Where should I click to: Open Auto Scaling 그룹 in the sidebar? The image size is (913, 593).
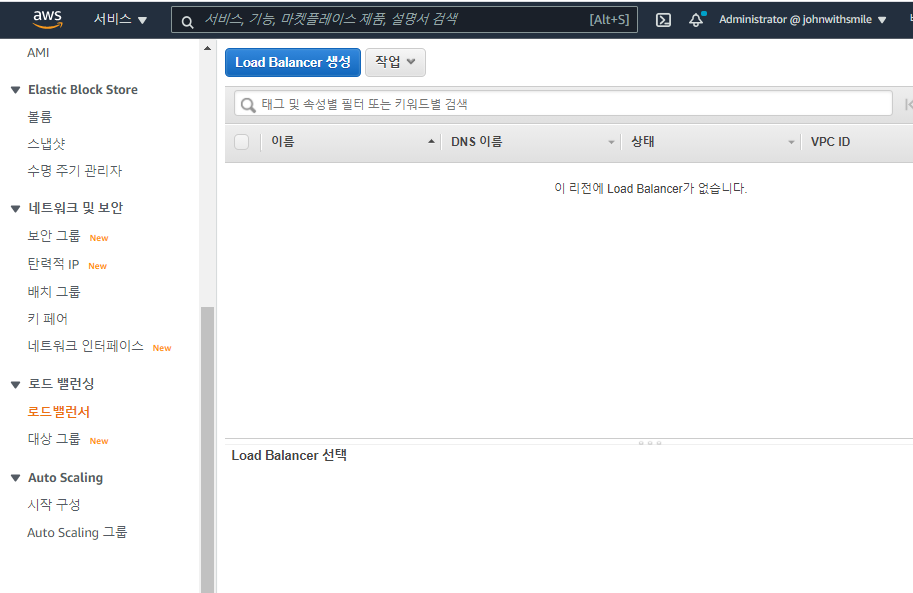point(77,532)
